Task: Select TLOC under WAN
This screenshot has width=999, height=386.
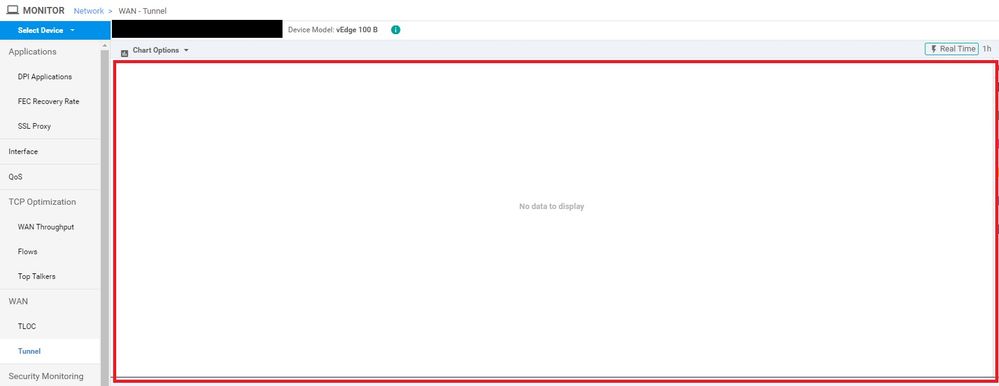Action: pos(27,326)
